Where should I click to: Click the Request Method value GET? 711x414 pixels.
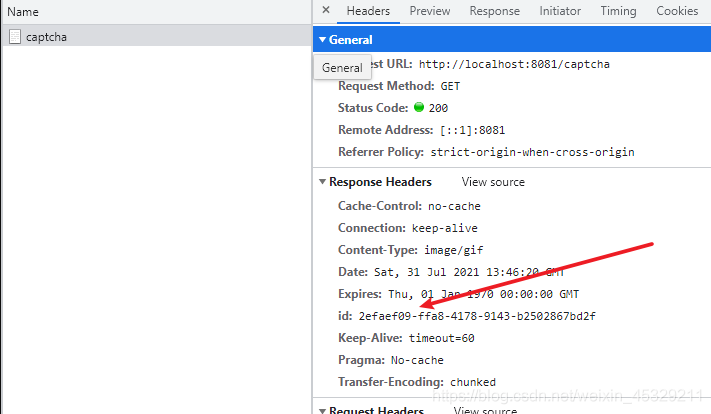pyautogui.click(x=450, y=86)
